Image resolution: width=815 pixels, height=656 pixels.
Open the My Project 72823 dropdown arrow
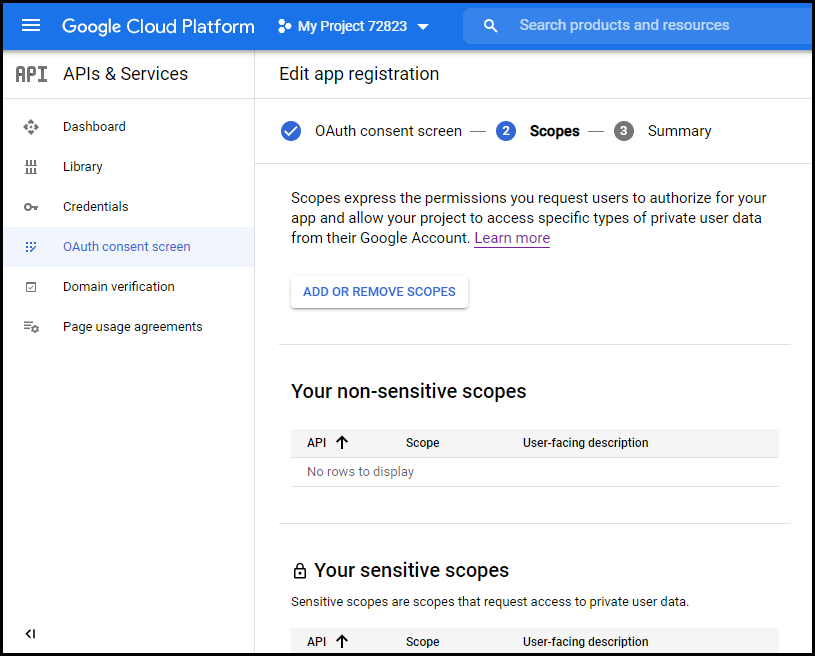point(423,27)
